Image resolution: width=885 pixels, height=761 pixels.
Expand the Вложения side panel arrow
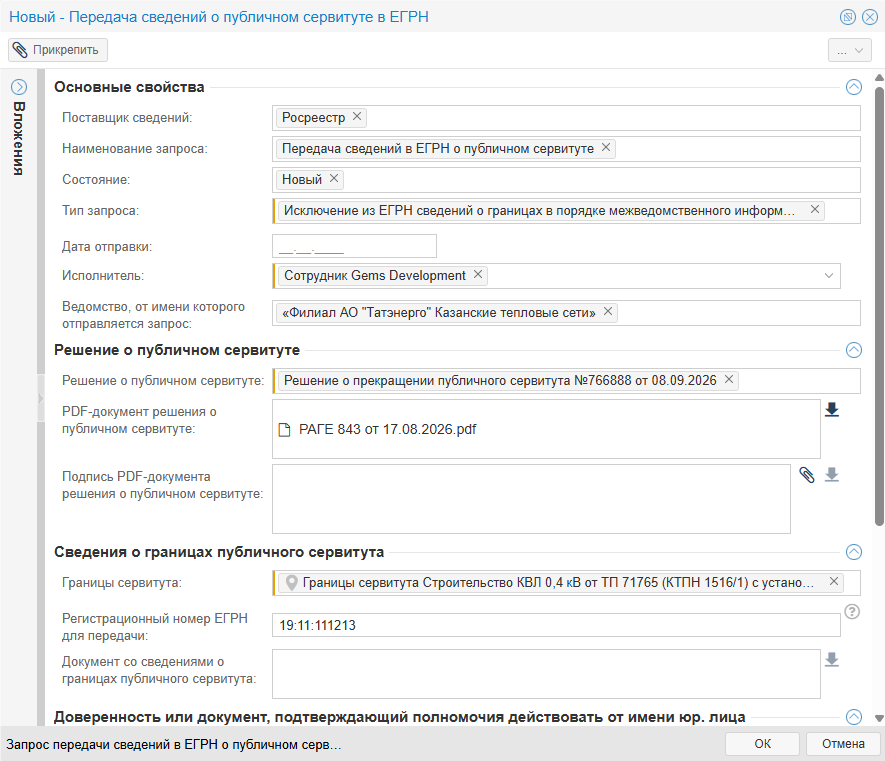click(x=19, y=87)
